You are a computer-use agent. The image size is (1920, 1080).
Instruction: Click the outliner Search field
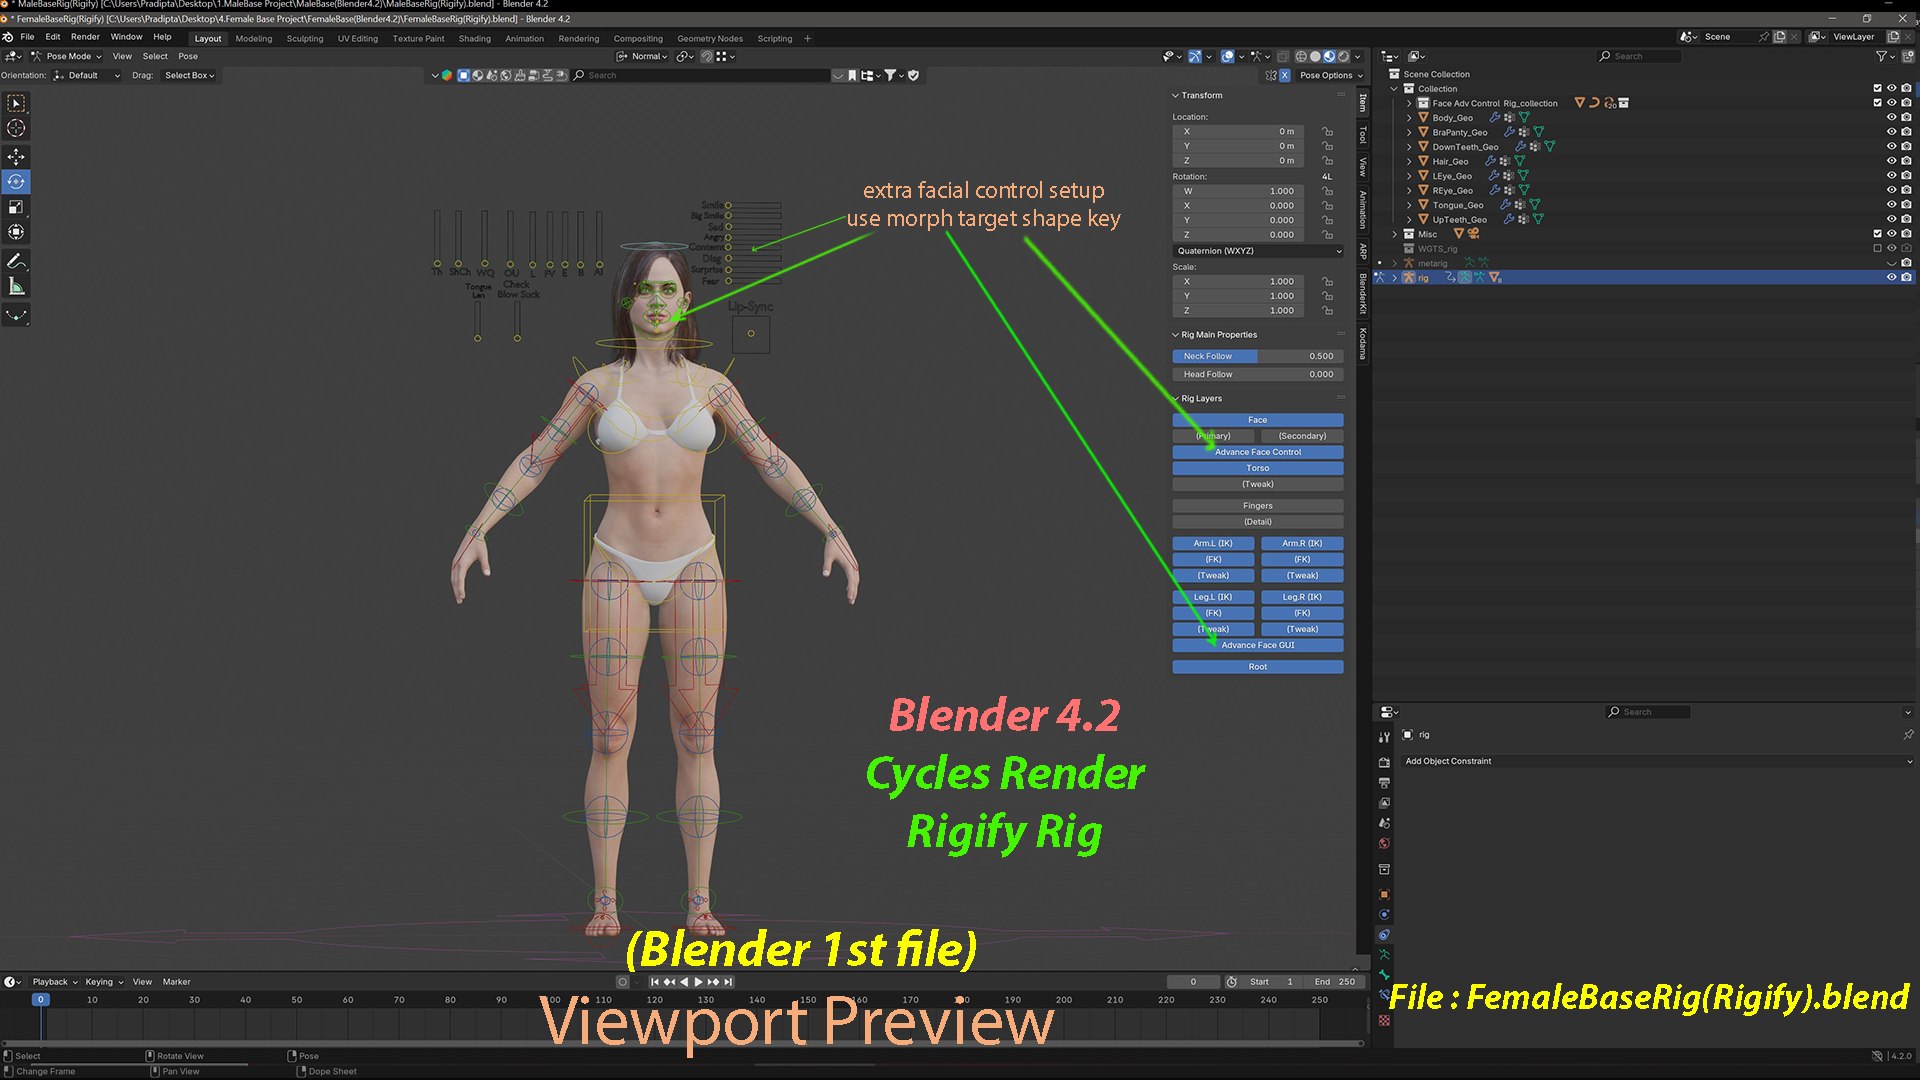[1640, 56]
